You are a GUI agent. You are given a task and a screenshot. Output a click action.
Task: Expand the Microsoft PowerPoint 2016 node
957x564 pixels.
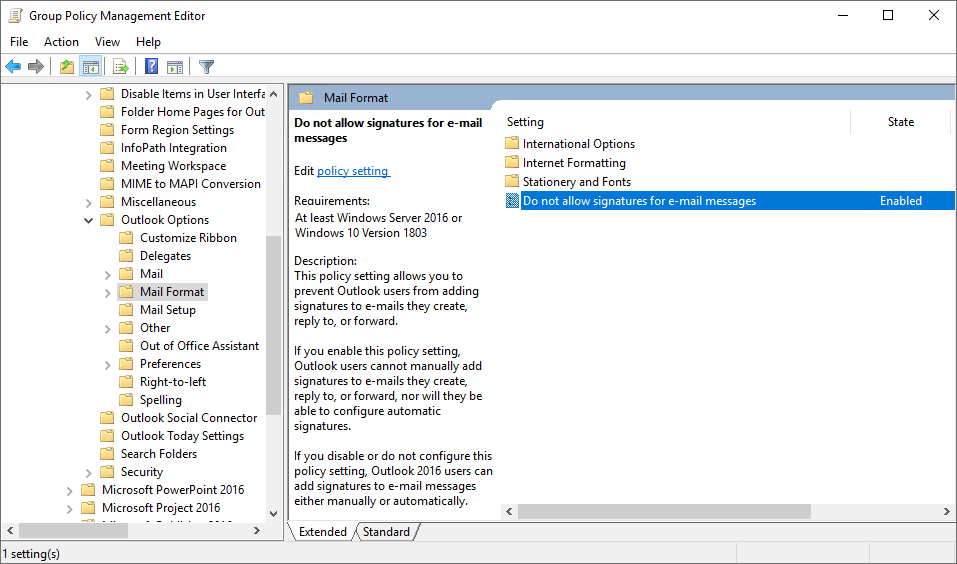pos(70,490)
